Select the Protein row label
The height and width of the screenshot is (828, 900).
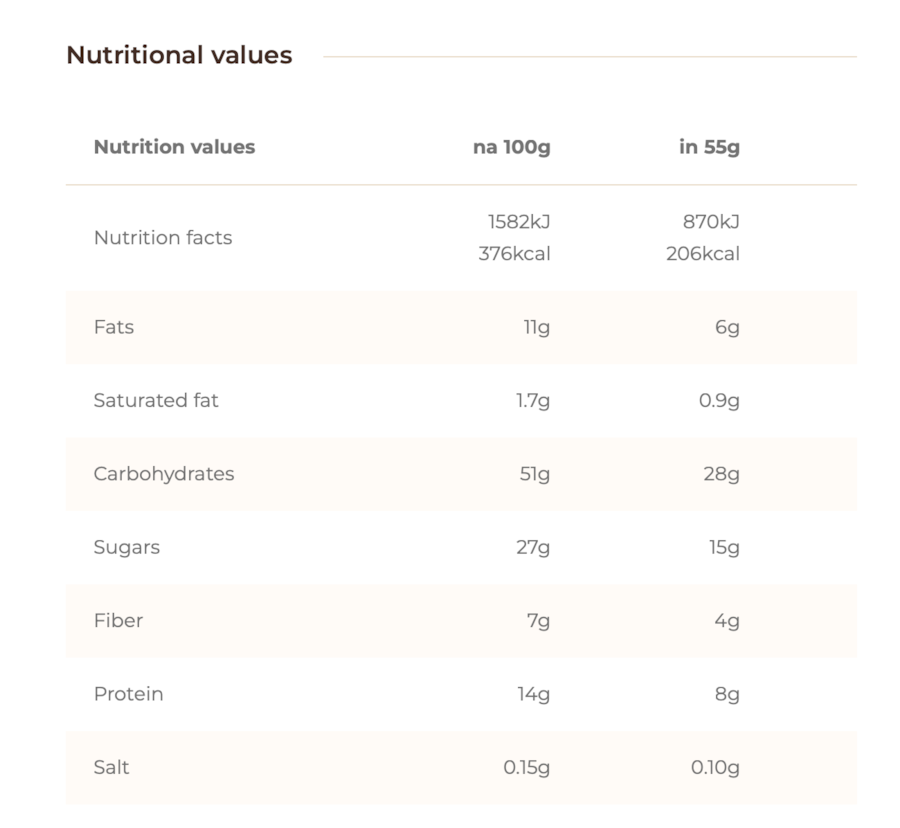coord(128,694)
